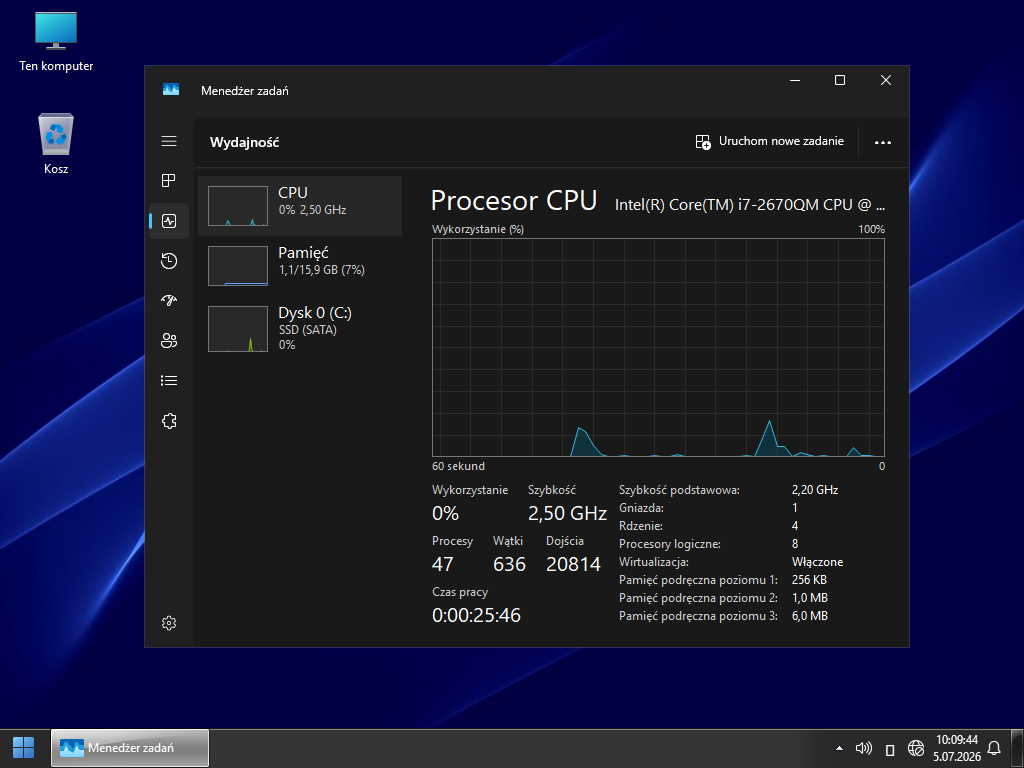
Task: Open the Ten komputer desktop icon
Action: pyautogui.click(x=56, y=42)
